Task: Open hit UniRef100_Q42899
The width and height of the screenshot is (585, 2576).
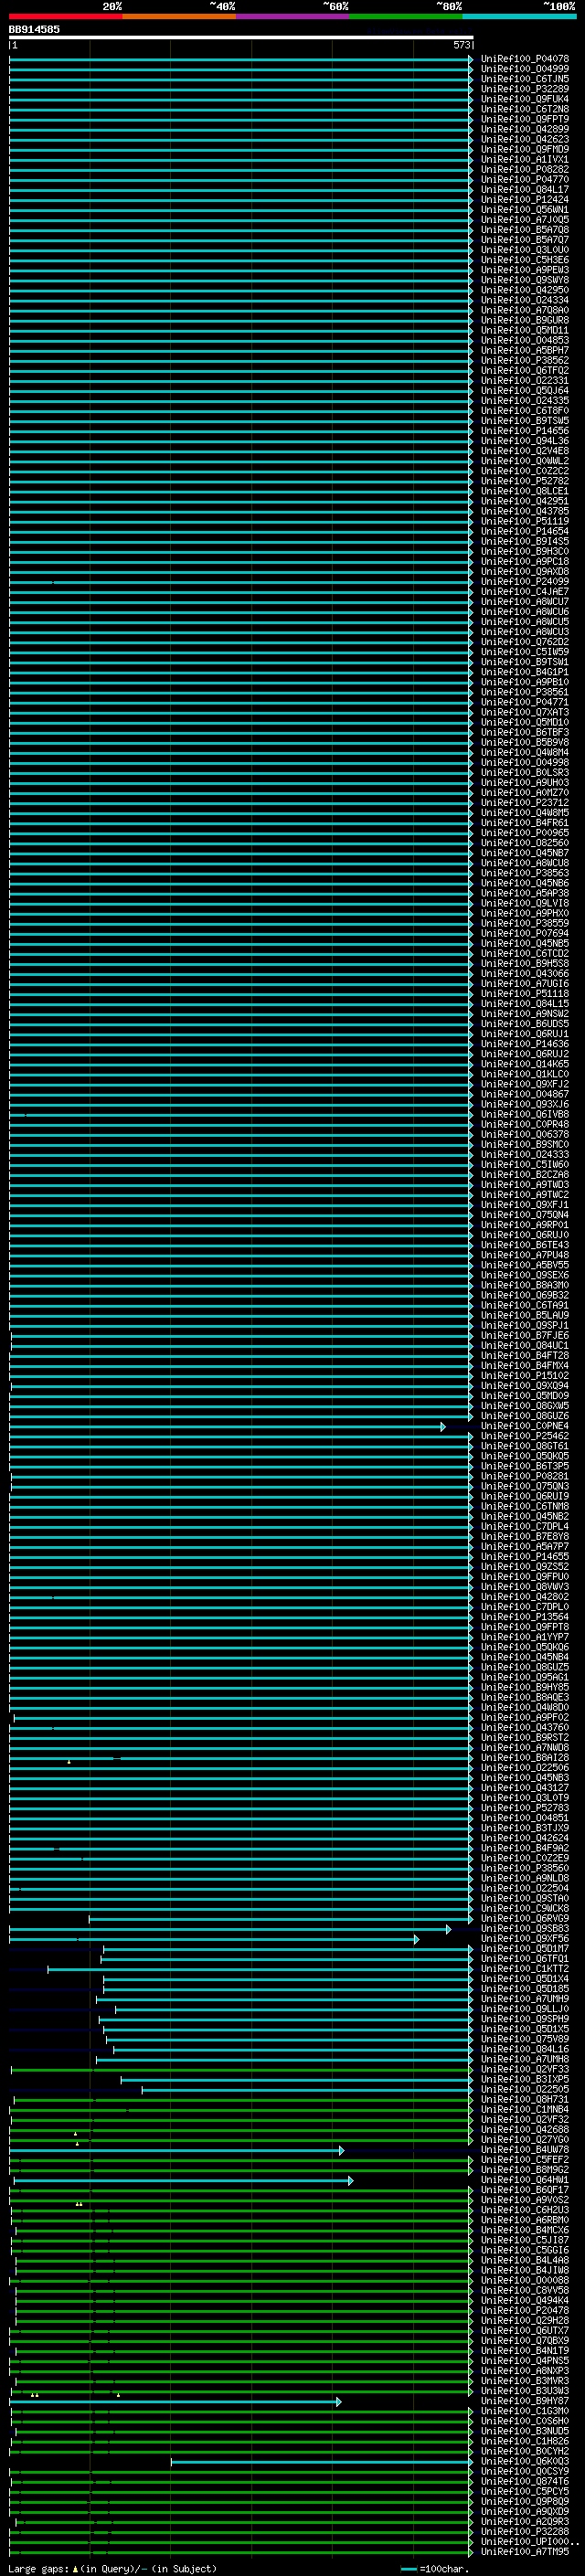Action: coord(525,129)
